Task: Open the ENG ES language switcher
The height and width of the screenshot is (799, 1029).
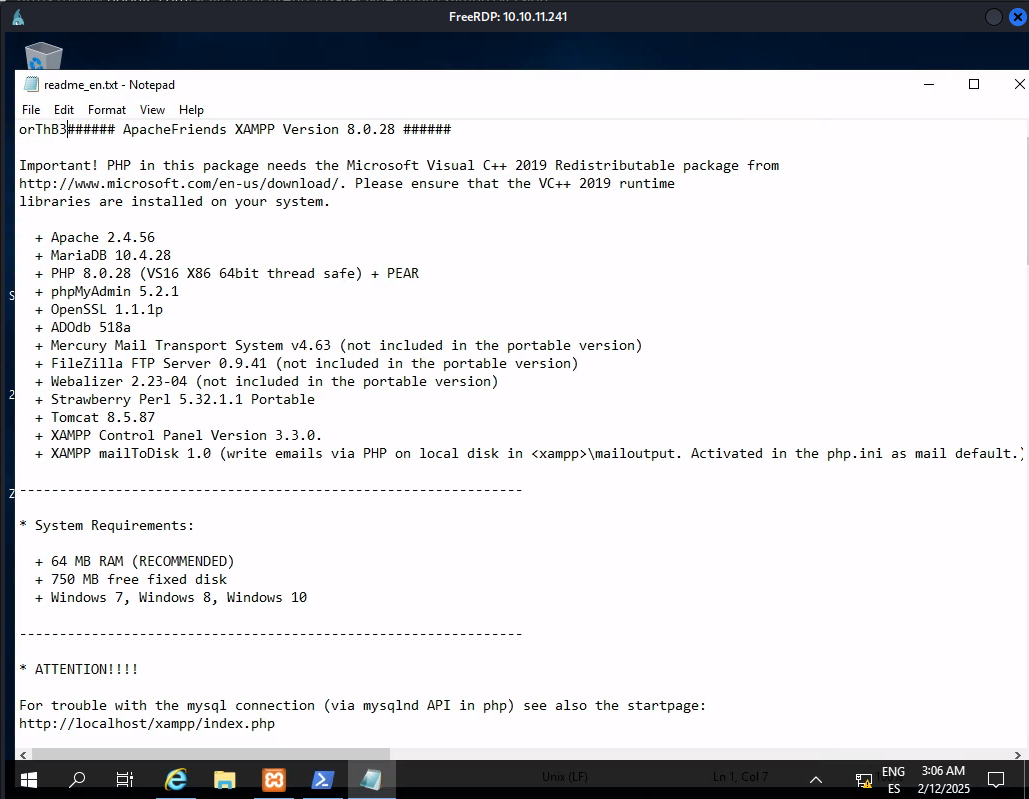Action: (893, 779)
